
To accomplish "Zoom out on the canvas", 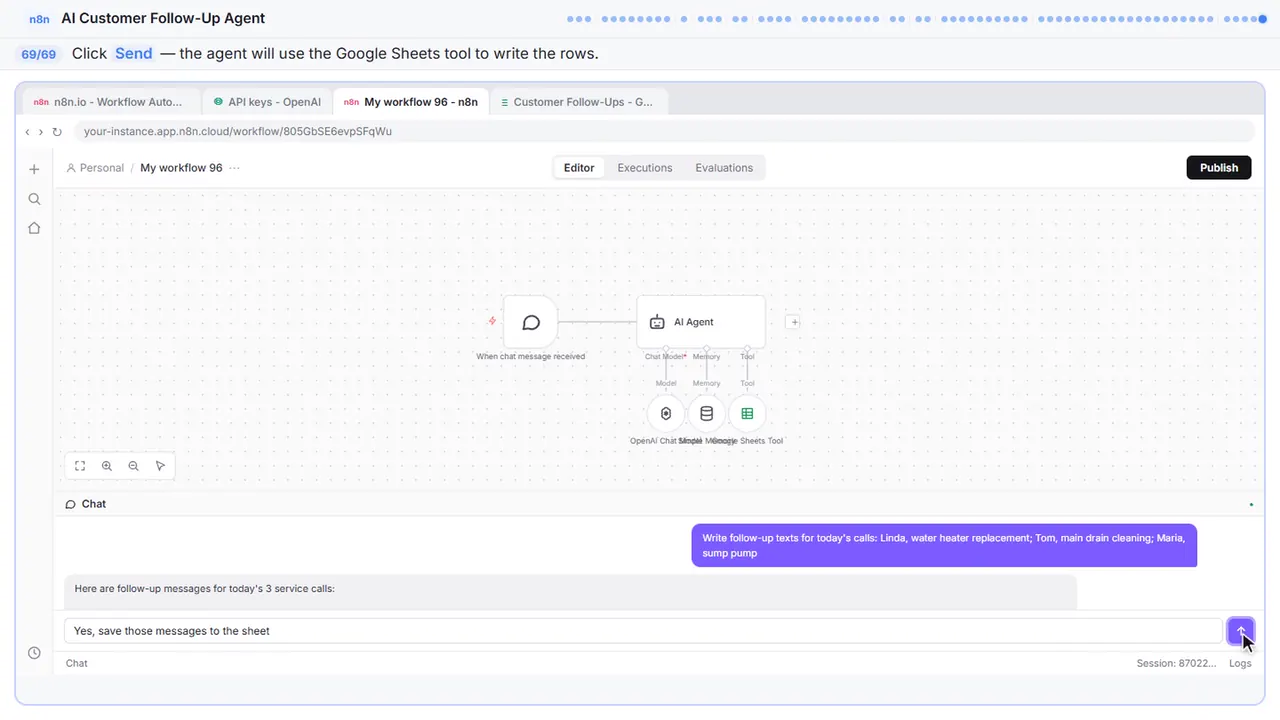I will (133, 466).
